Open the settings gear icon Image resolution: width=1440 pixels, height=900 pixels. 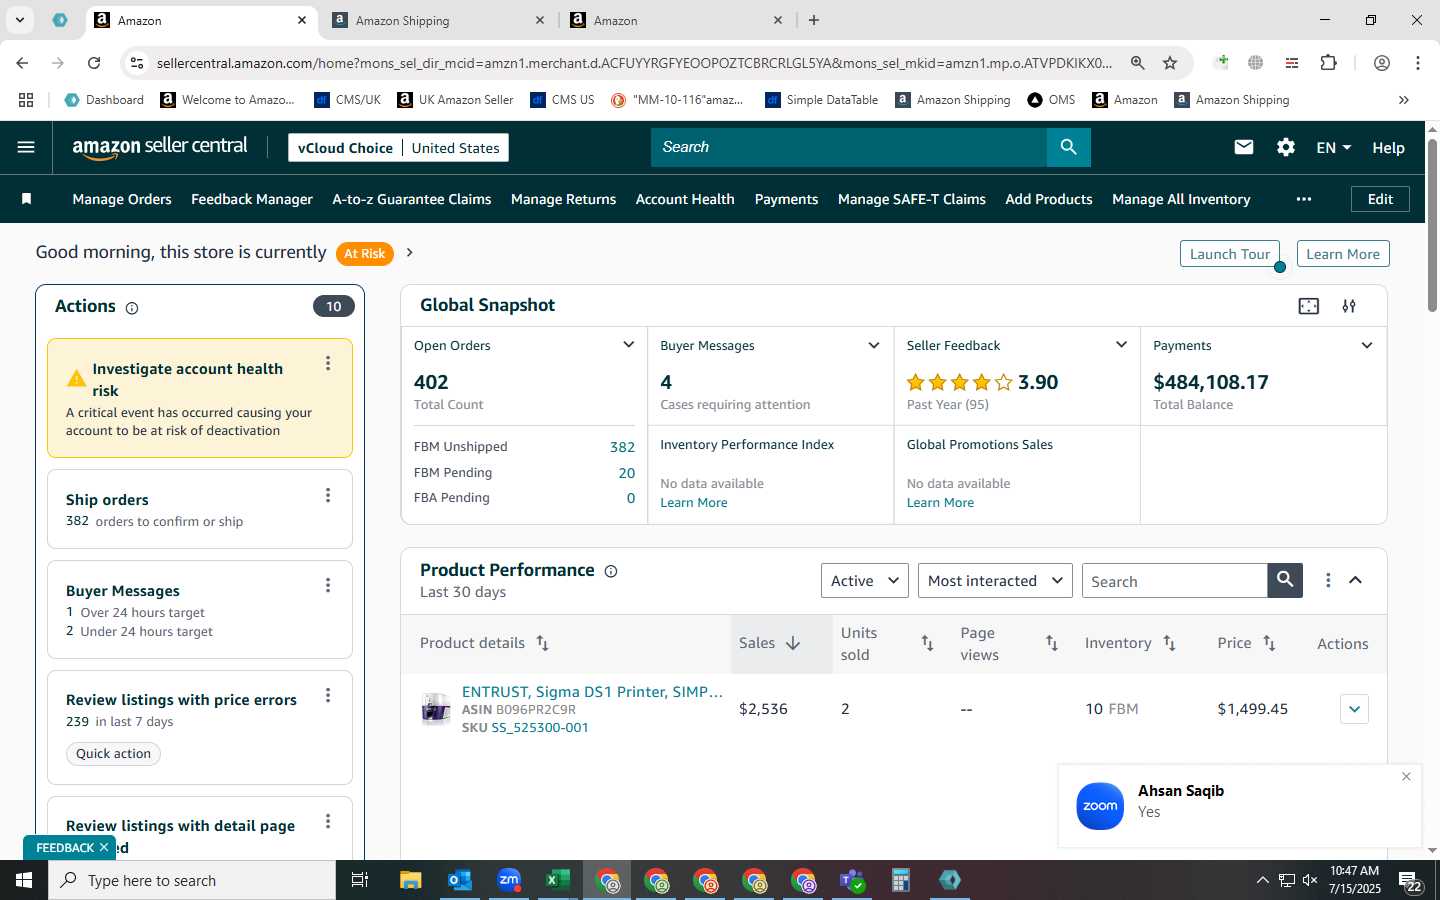[x=1286, y=147]
